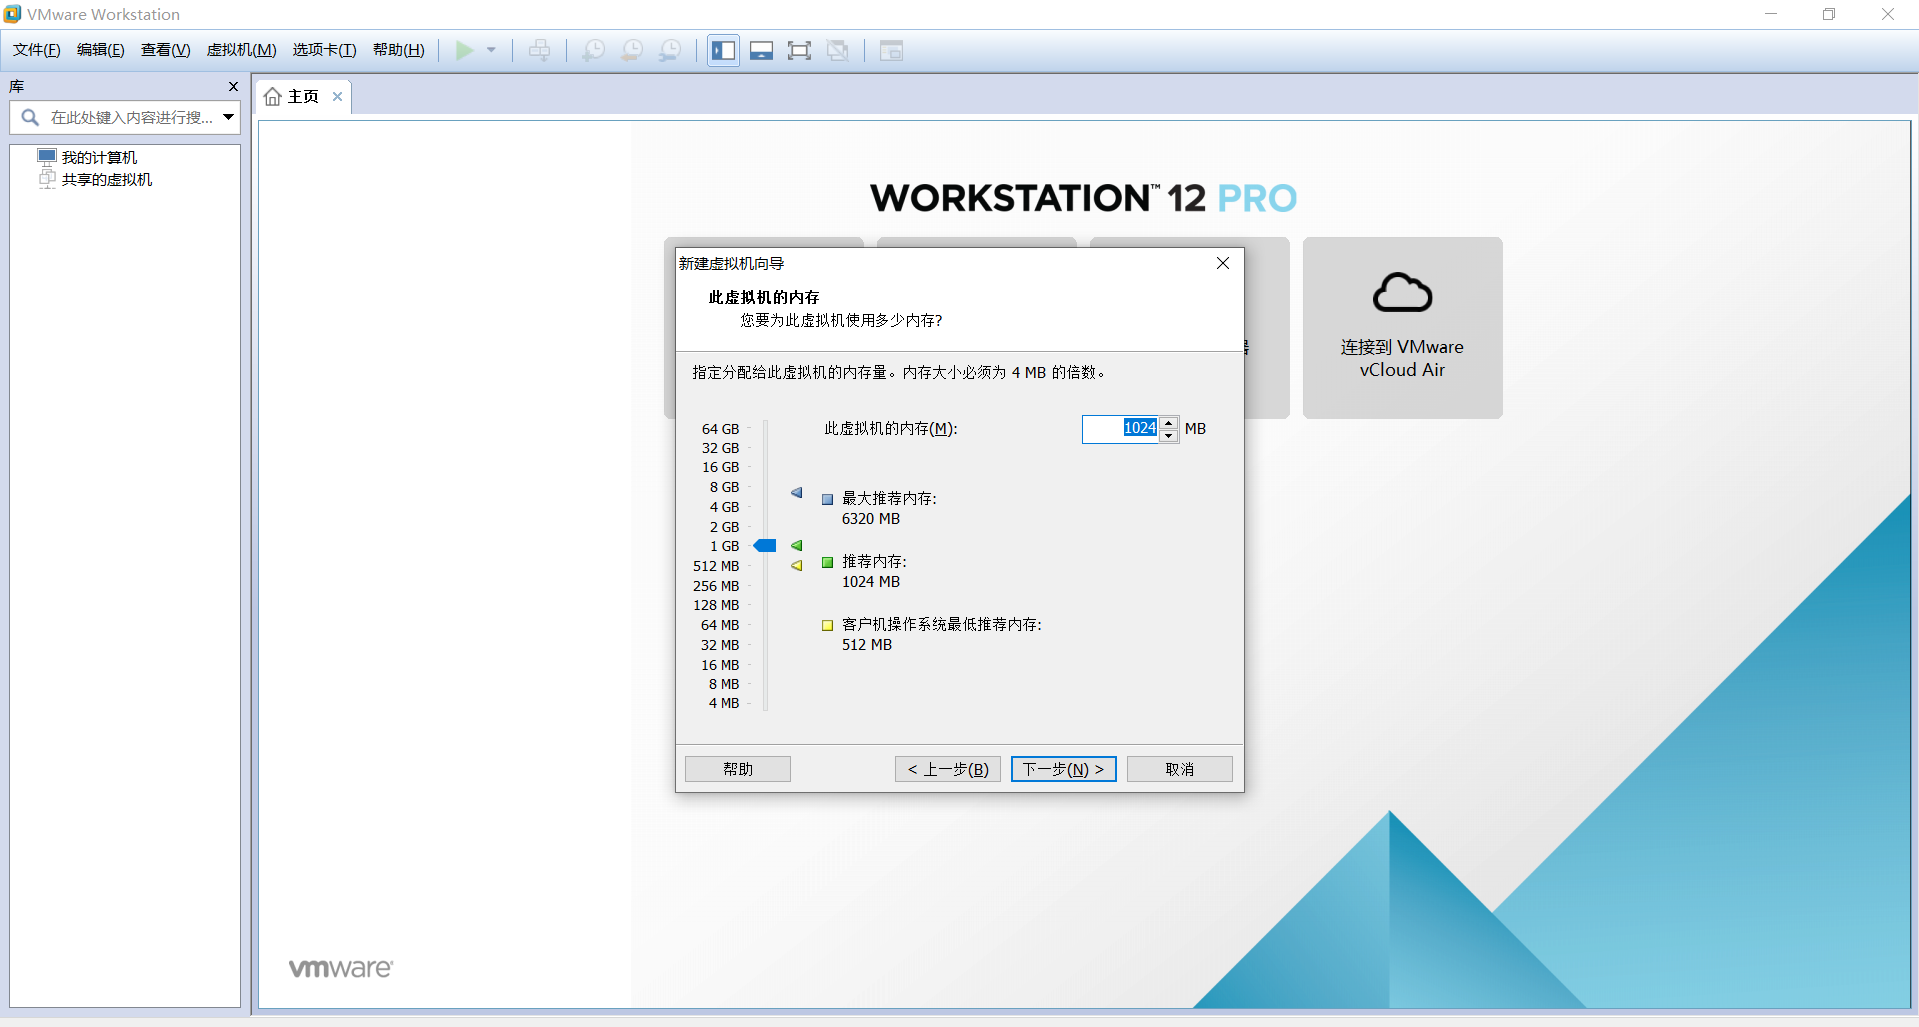Screen dimensions: 1919x1027
Task: Click the house icon on the 主页 tab
Action: click(272, 97)
